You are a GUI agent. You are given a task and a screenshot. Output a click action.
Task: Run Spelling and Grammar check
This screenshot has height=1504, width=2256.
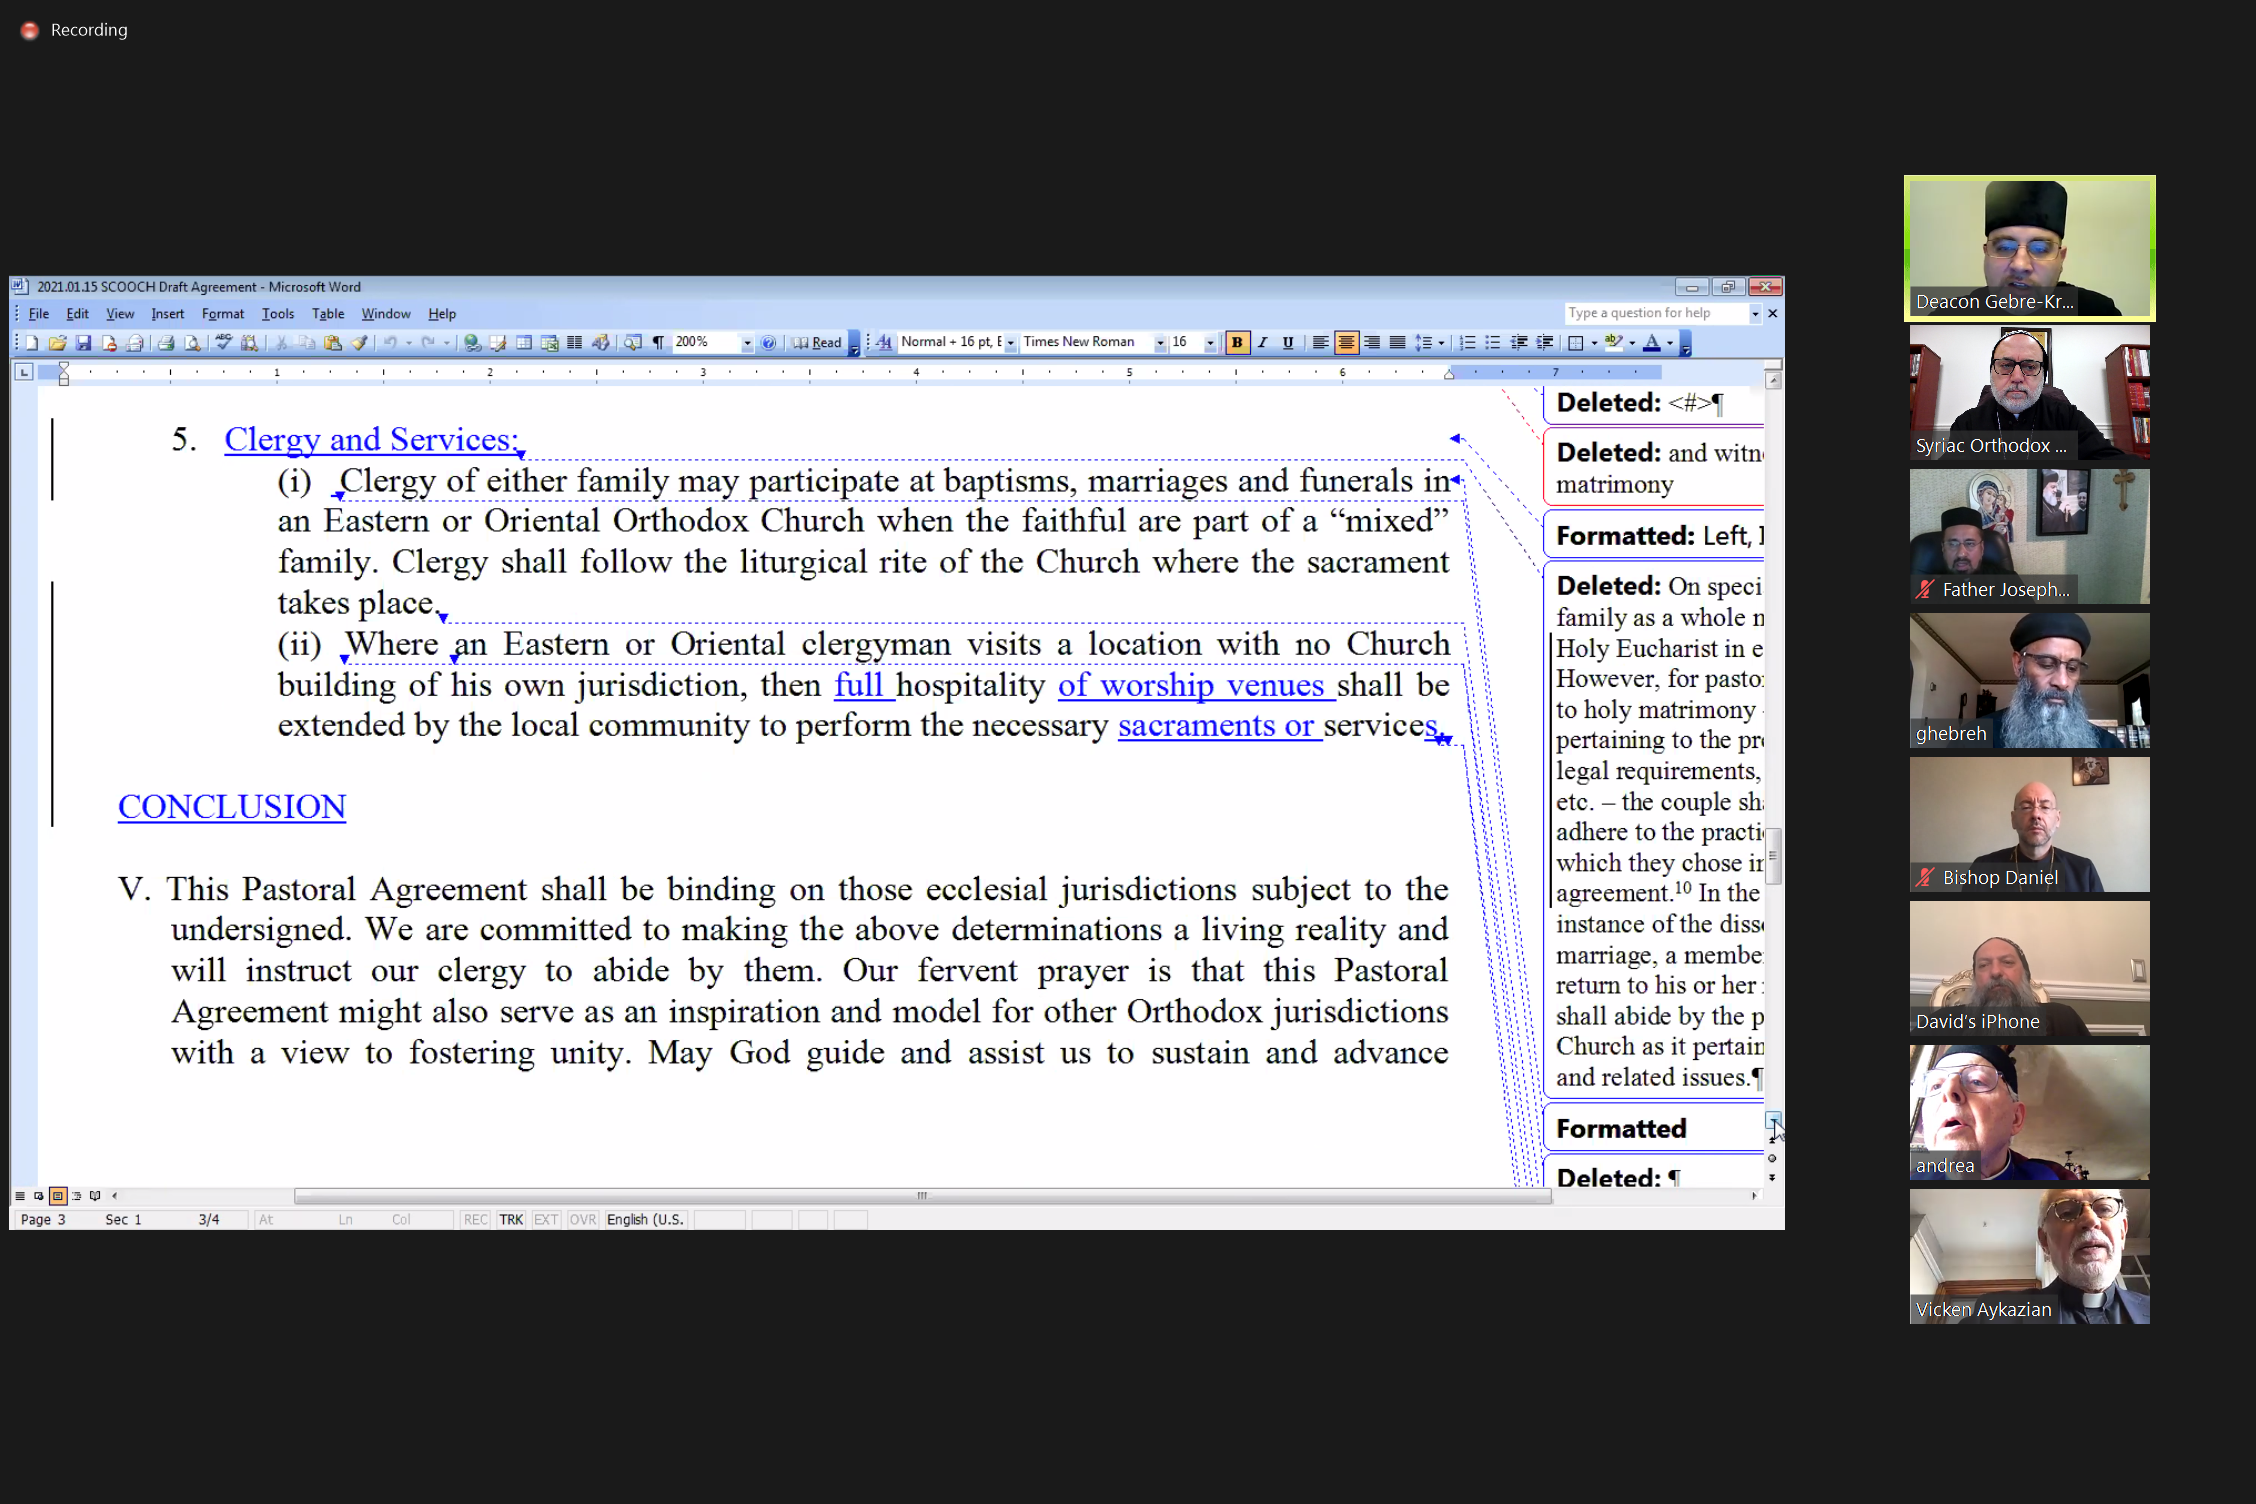[223, 343]
